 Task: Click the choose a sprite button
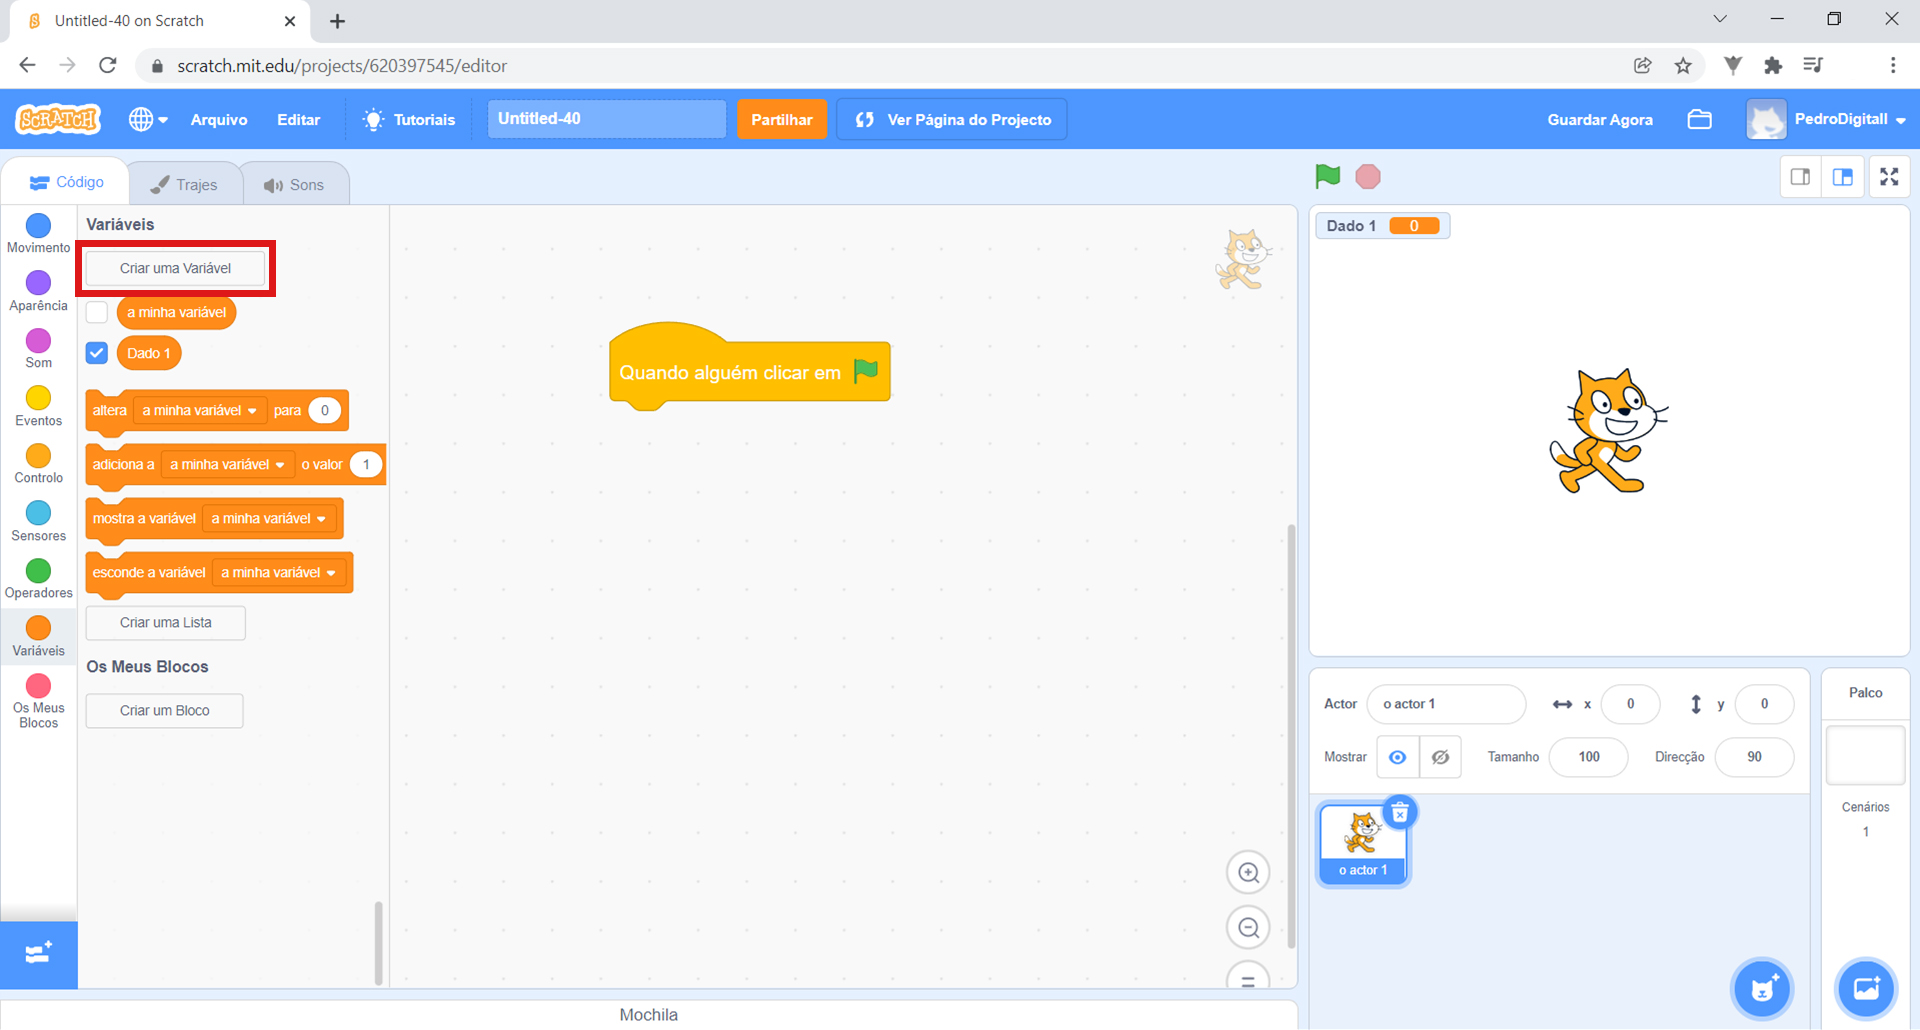pos(1762,989)
